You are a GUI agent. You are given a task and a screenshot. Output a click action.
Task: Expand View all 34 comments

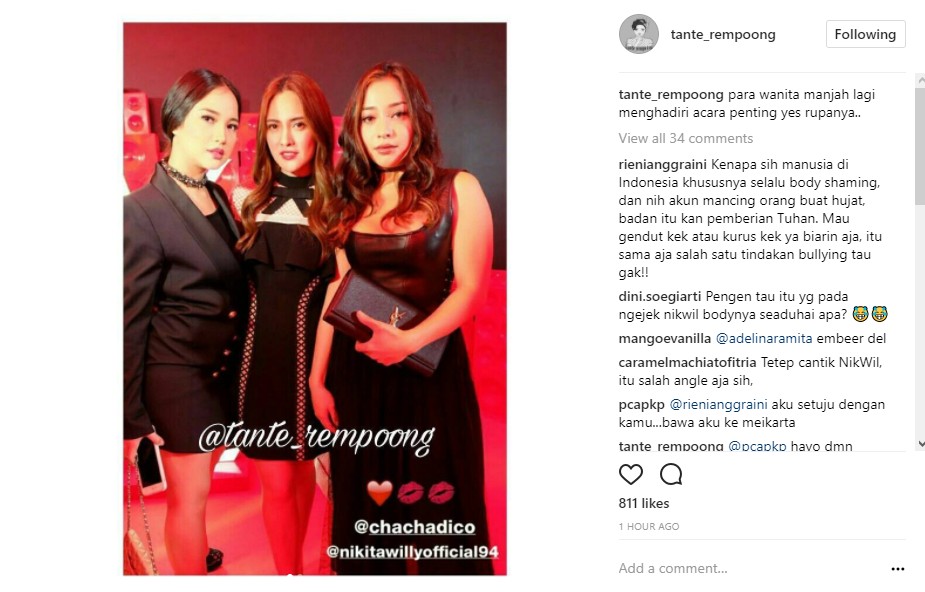(x=685, y=139)
